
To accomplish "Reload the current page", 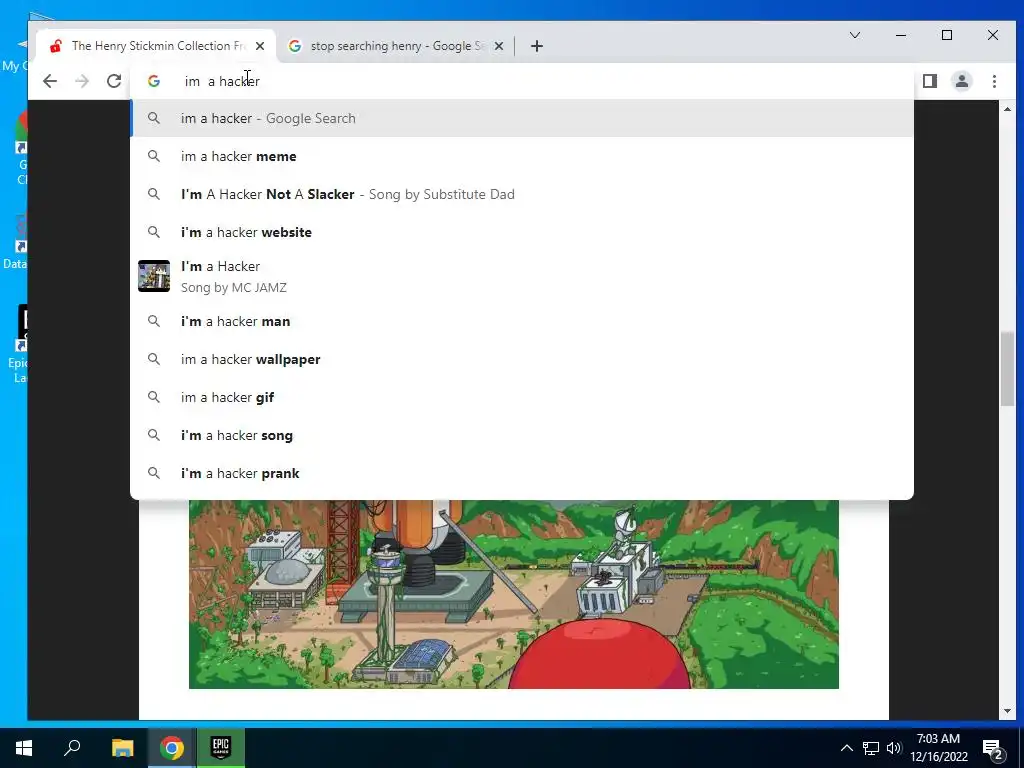I will [x=114, y=81].
